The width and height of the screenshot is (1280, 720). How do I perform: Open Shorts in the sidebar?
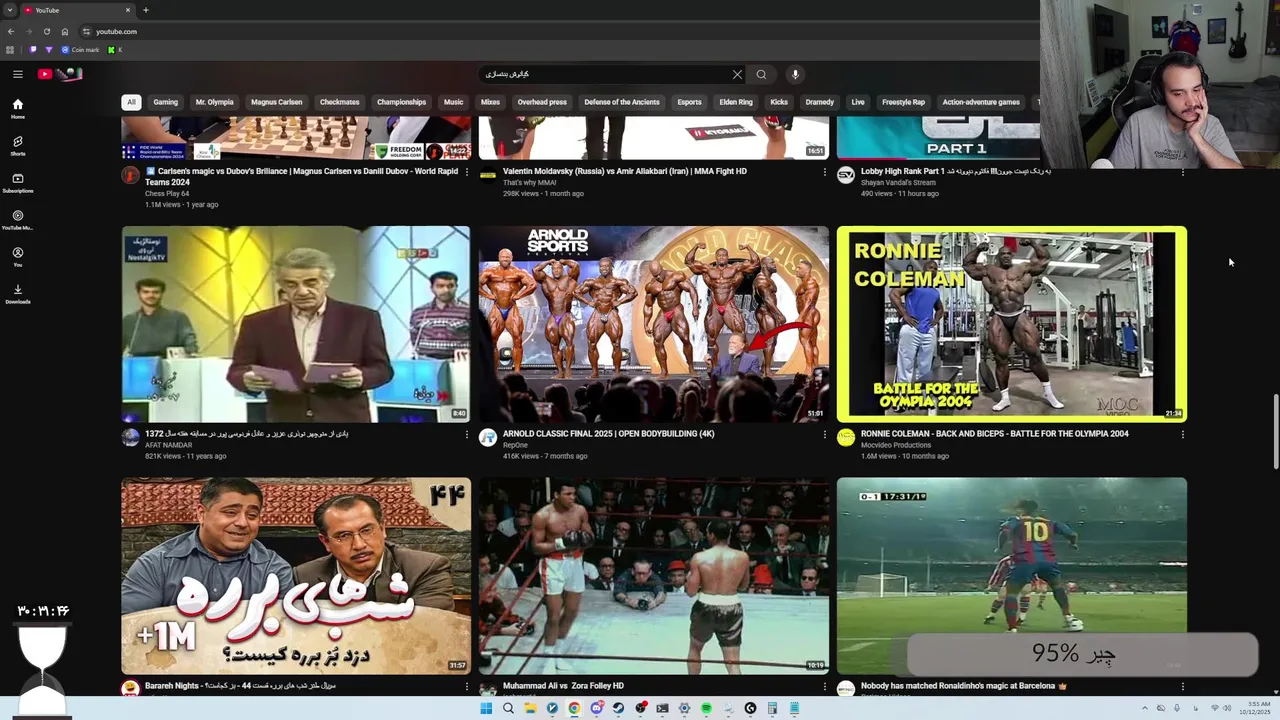click(17, 146)
